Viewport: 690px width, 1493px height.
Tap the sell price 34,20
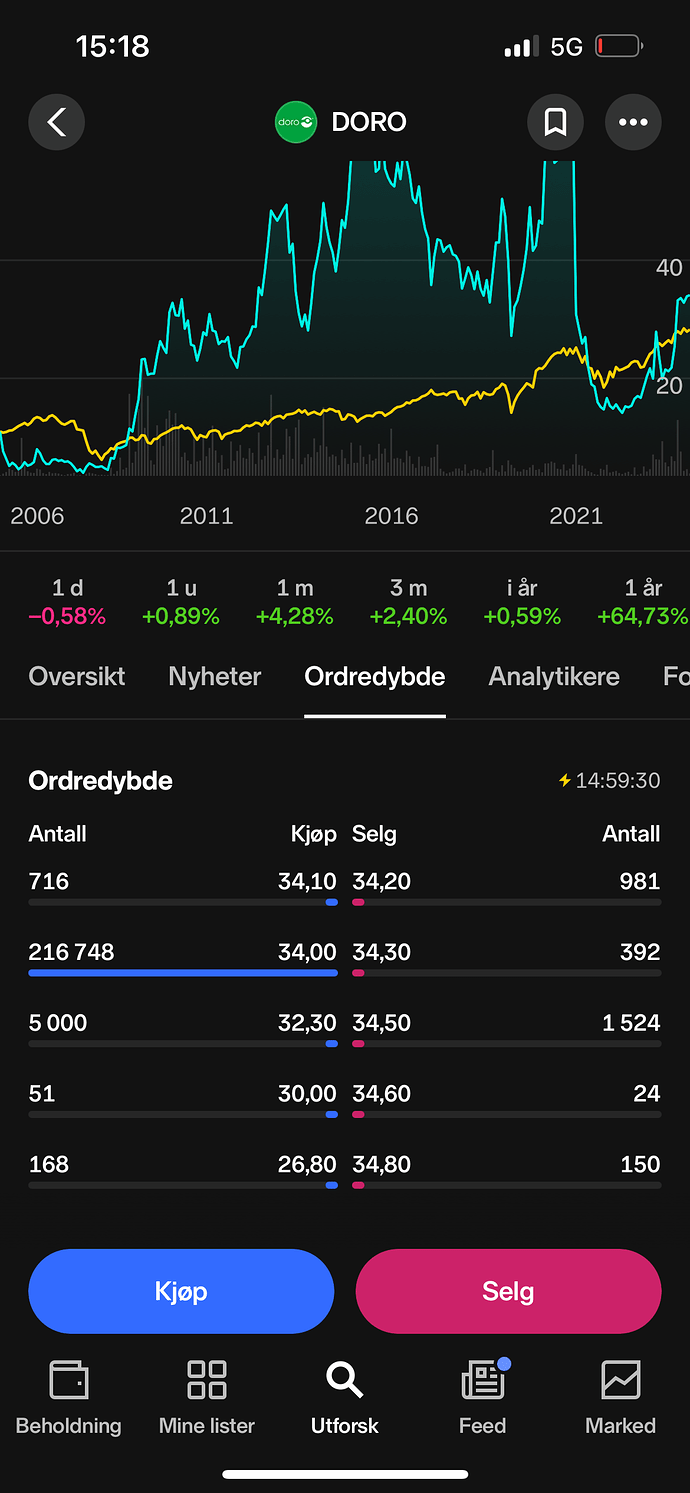[382, 882]
